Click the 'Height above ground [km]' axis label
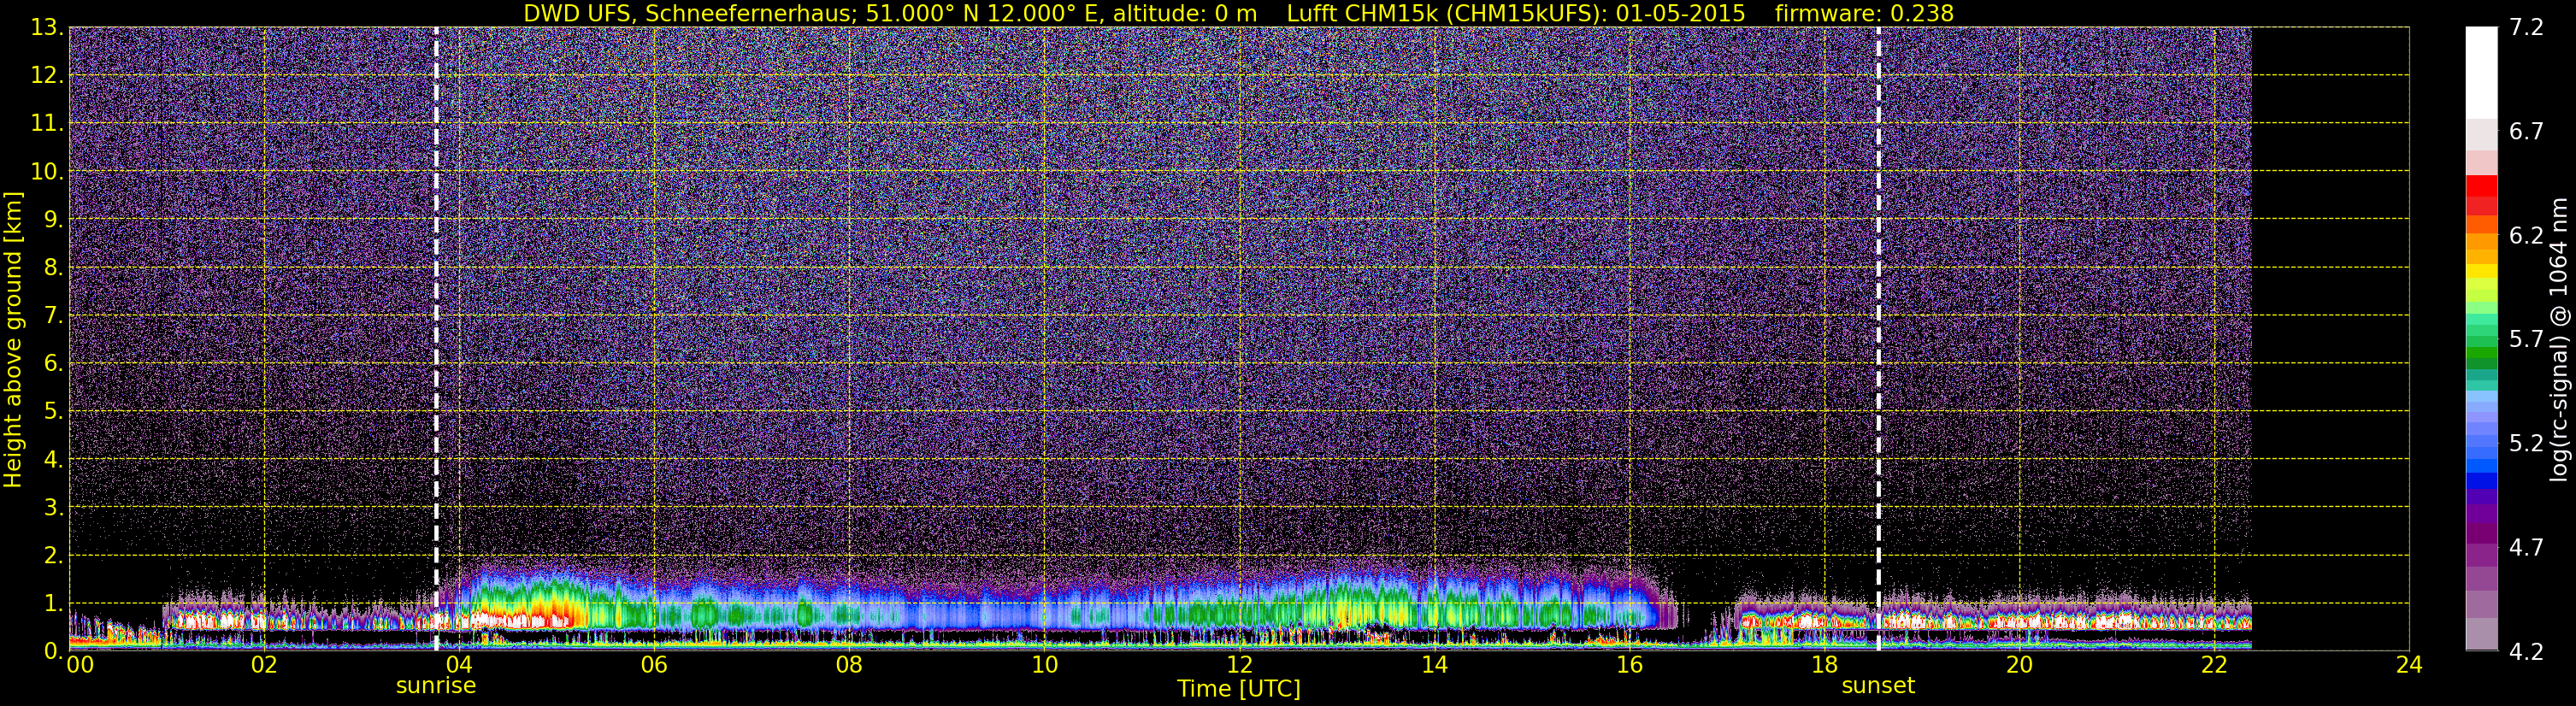 (x=13, y=339)
